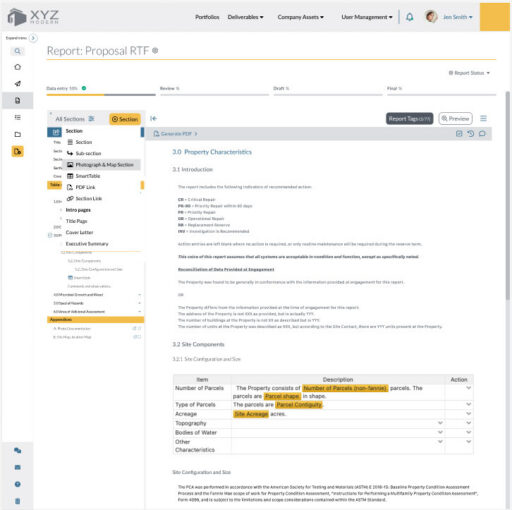Click the Preview button
The height and width of the screenshot is (510, 512).
(x=455, y=119)
